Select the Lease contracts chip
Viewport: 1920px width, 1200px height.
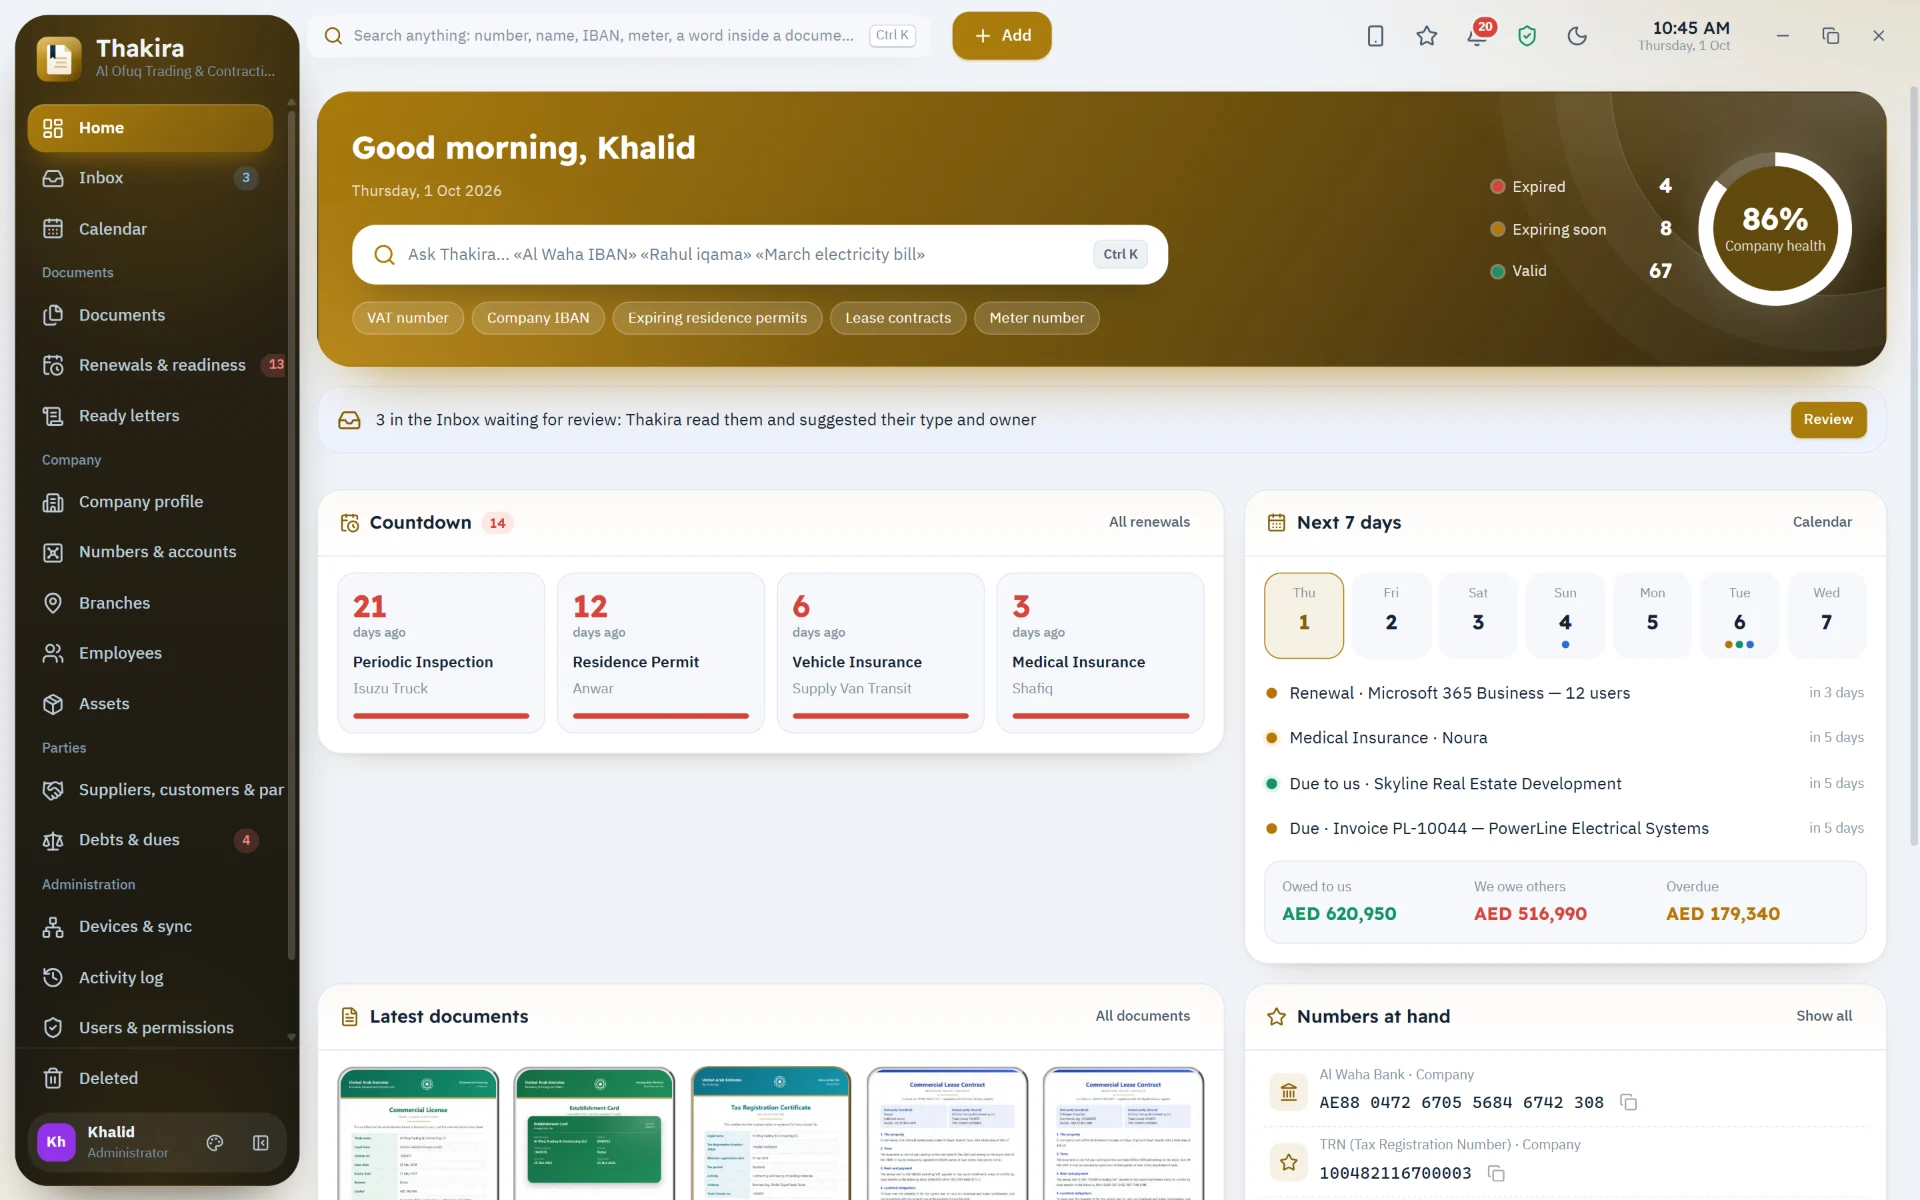(x=898, y=318)
